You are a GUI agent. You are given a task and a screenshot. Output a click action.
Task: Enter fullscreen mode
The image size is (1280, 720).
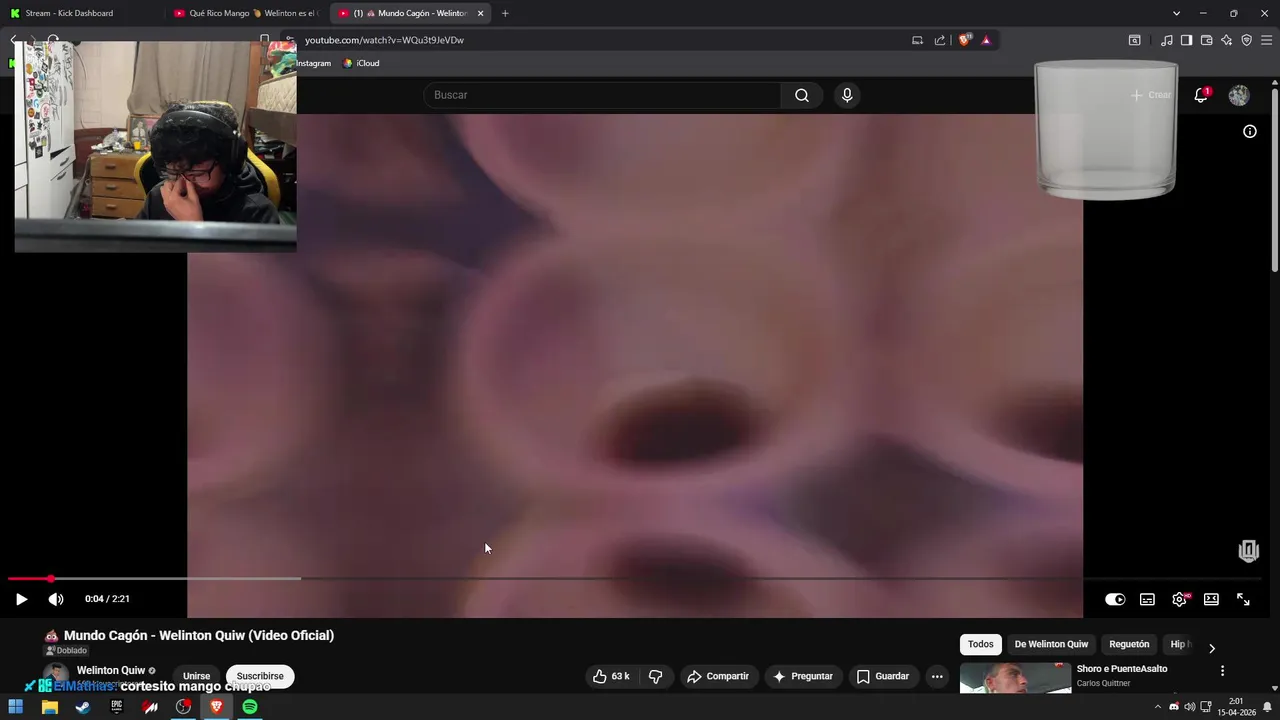[1243, 599]
